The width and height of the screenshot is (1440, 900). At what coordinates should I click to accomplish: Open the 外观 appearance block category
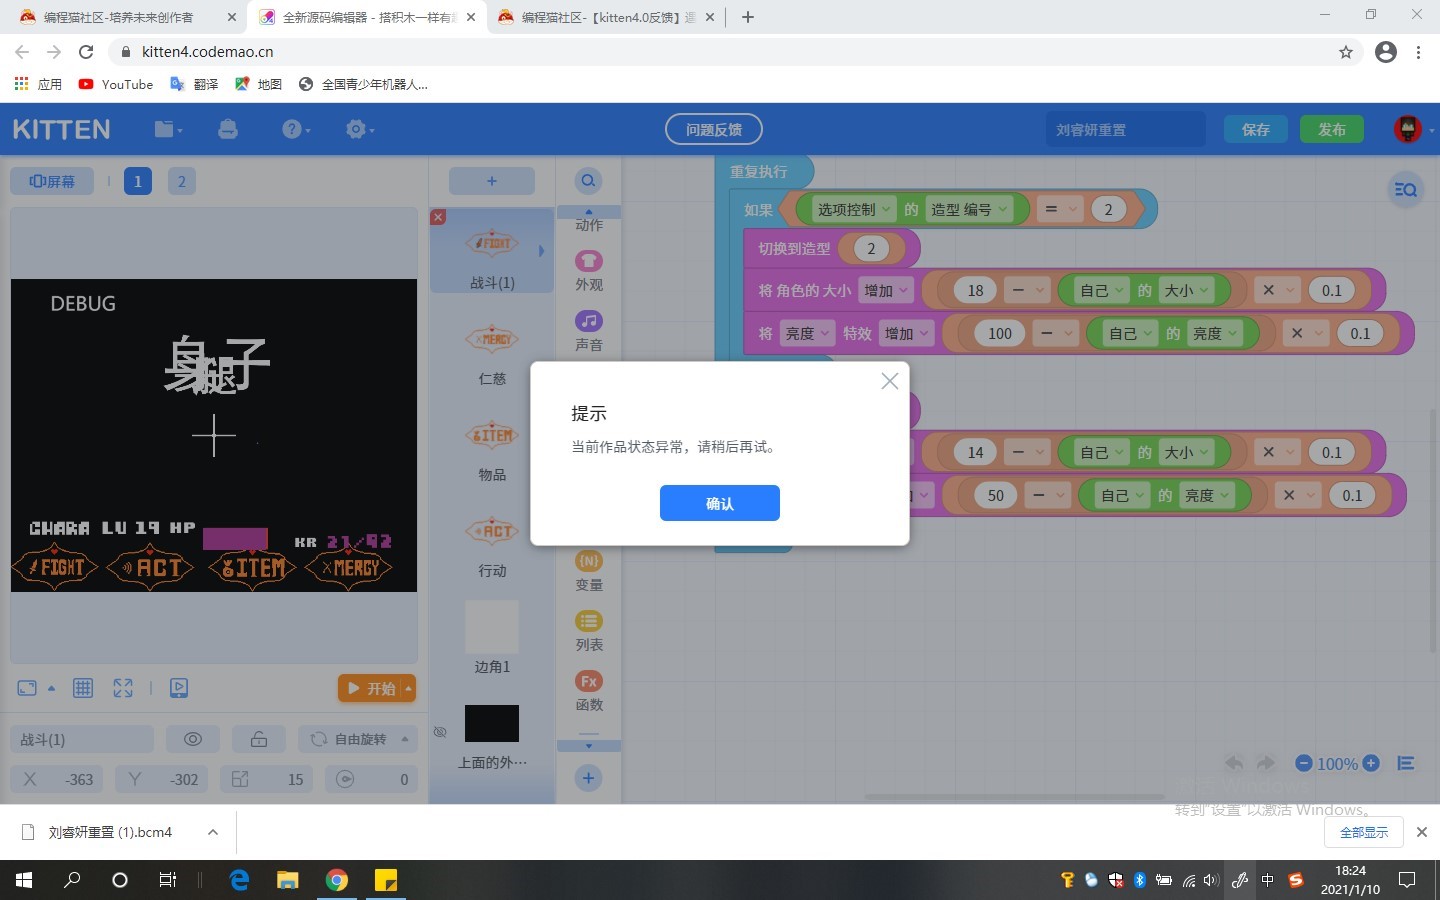click(589, 271)
